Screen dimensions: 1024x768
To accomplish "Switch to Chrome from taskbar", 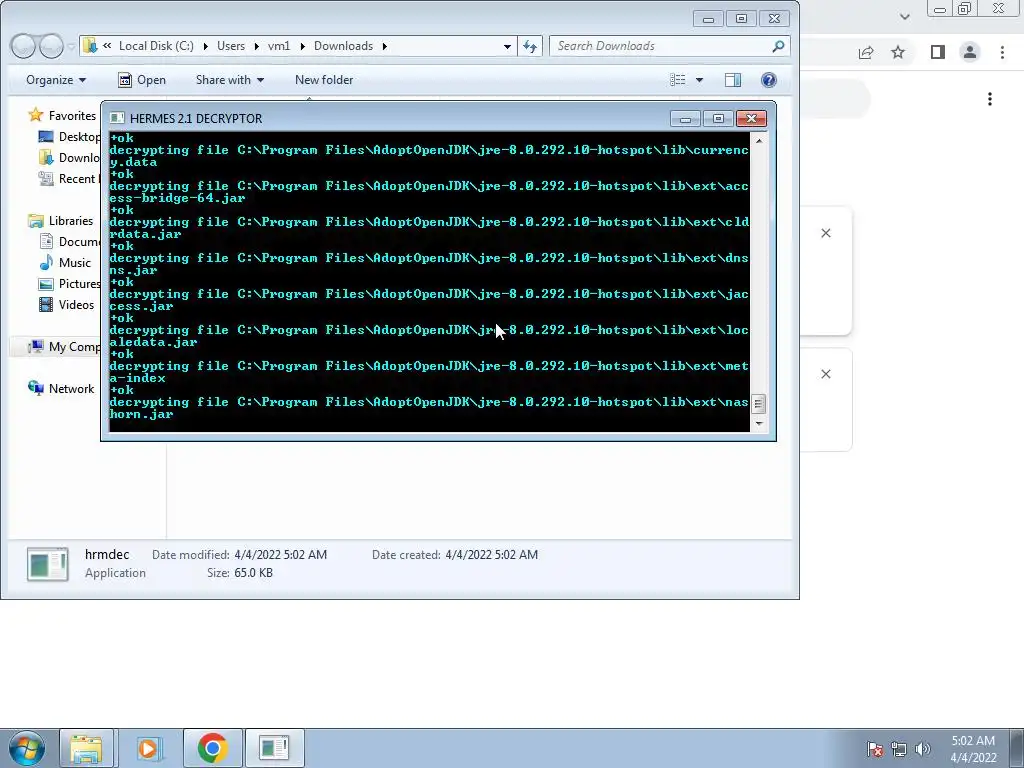I will [x=212, y=748].
